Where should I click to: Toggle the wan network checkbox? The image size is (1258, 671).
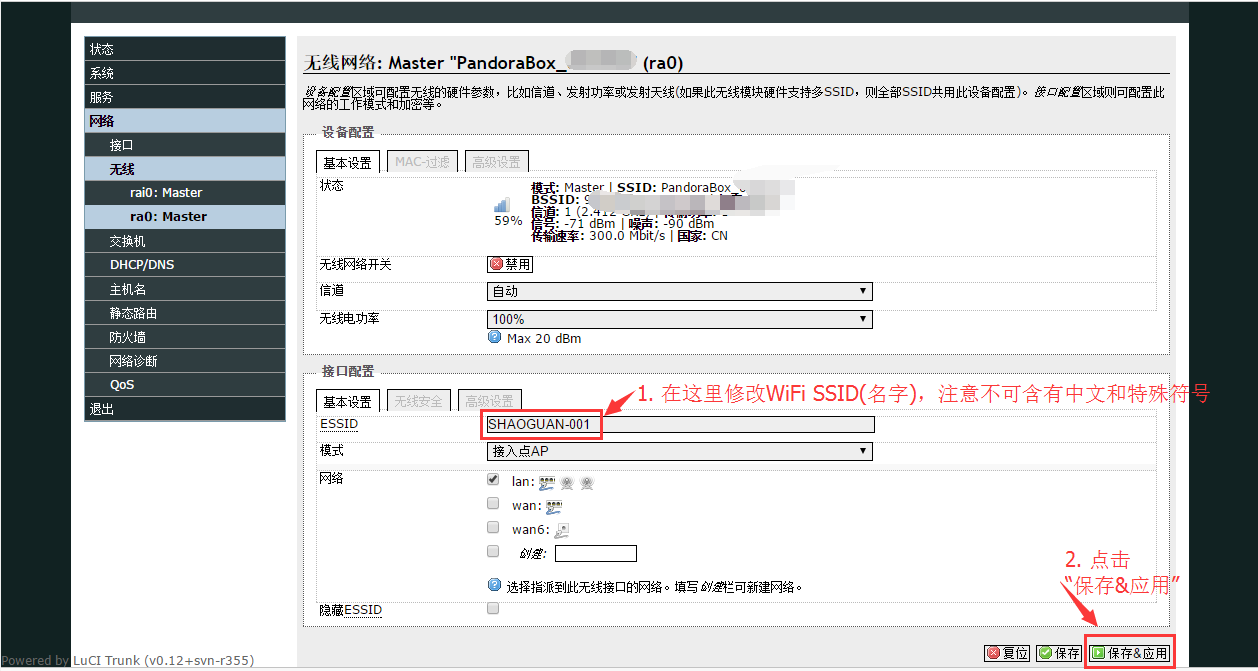[x=493, y=504]
